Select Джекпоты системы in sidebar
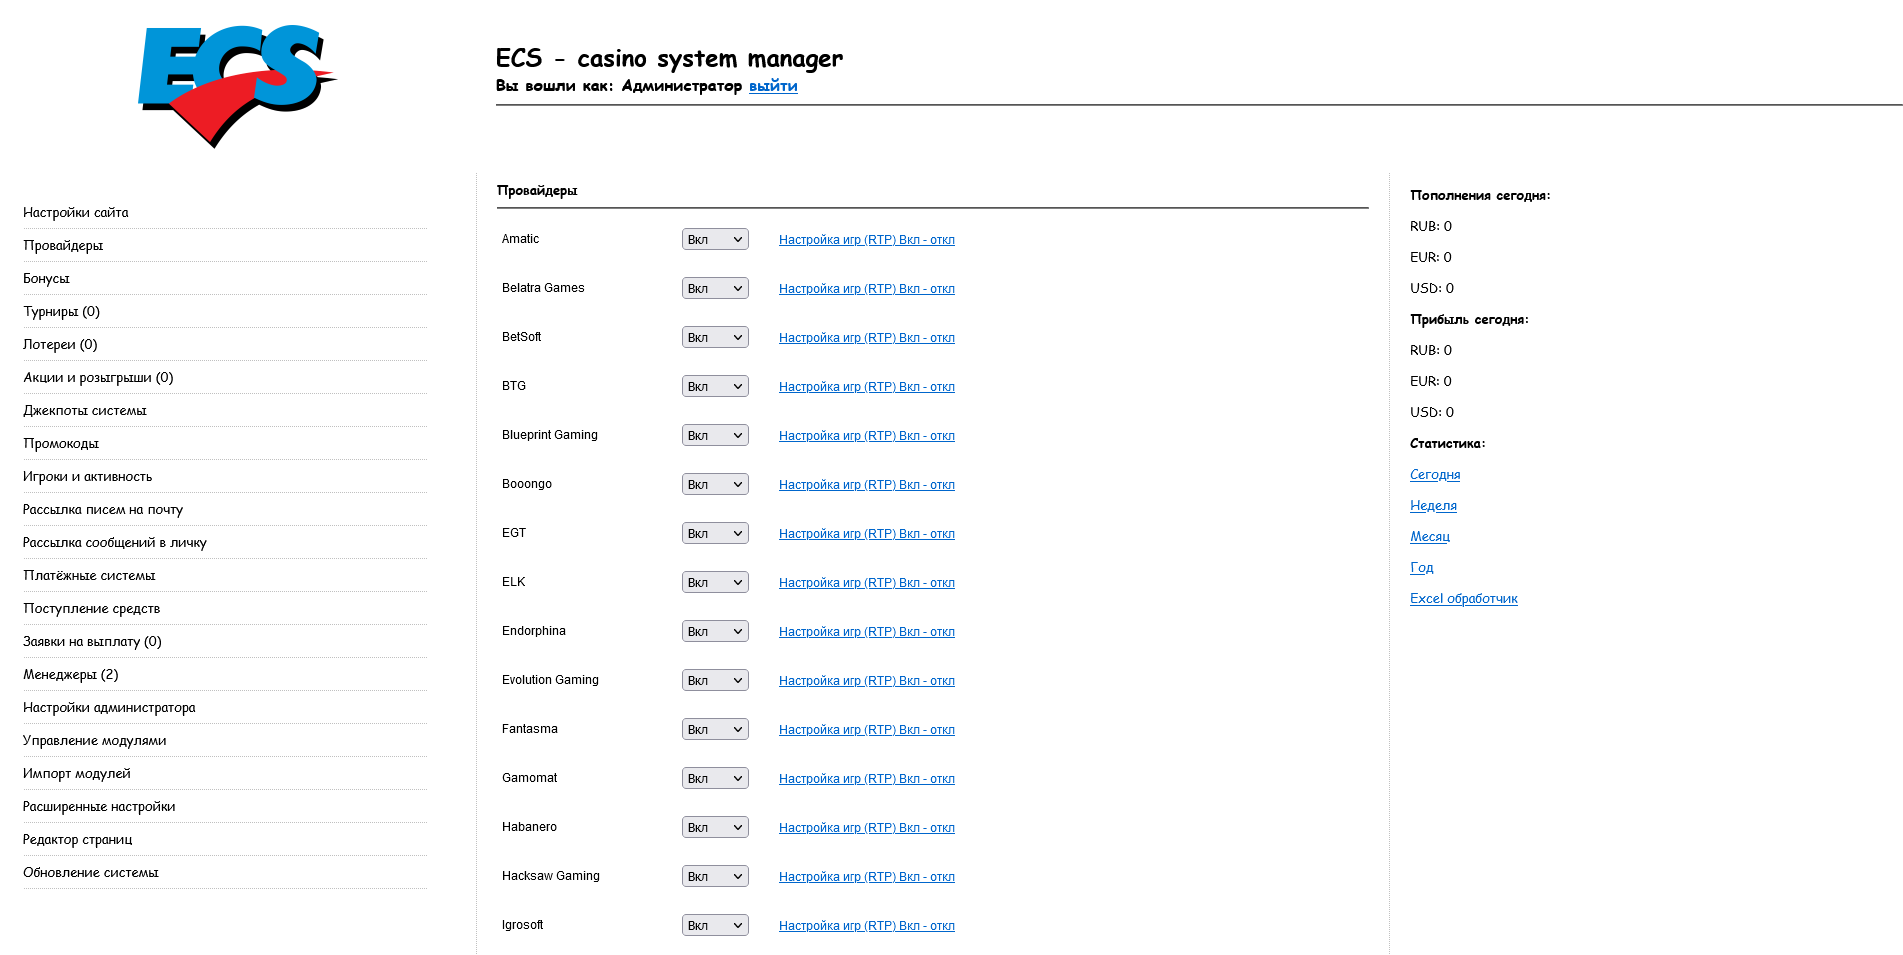The image size is (1903, 955). click(x=85, y=411)
